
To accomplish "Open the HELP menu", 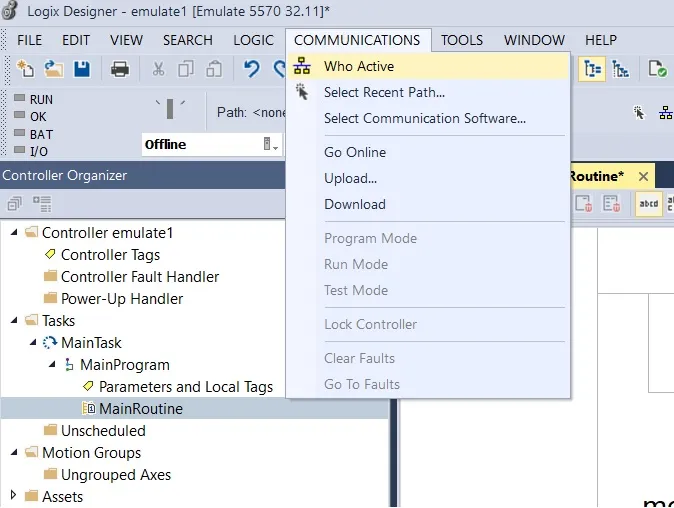I will coord(600,40).
